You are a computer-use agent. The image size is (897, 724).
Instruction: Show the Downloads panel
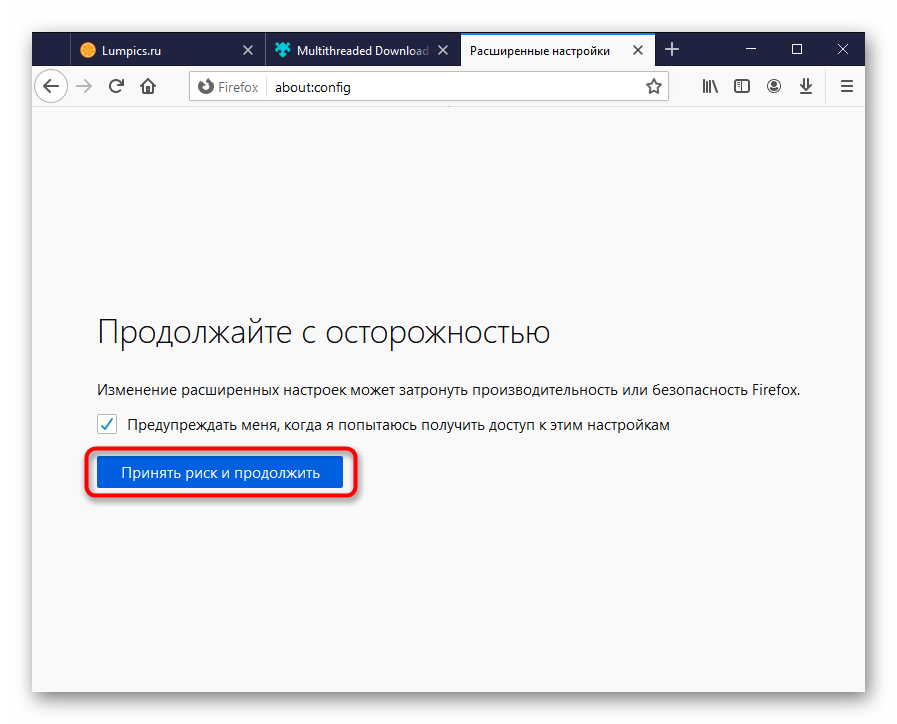806,87
